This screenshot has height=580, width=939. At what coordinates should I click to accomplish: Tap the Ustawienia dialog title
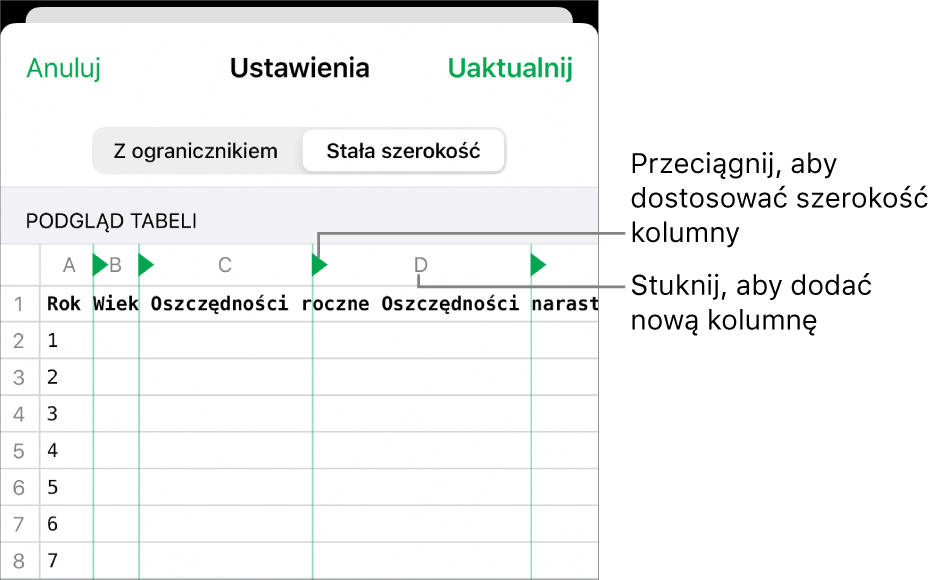coord(299,69)
